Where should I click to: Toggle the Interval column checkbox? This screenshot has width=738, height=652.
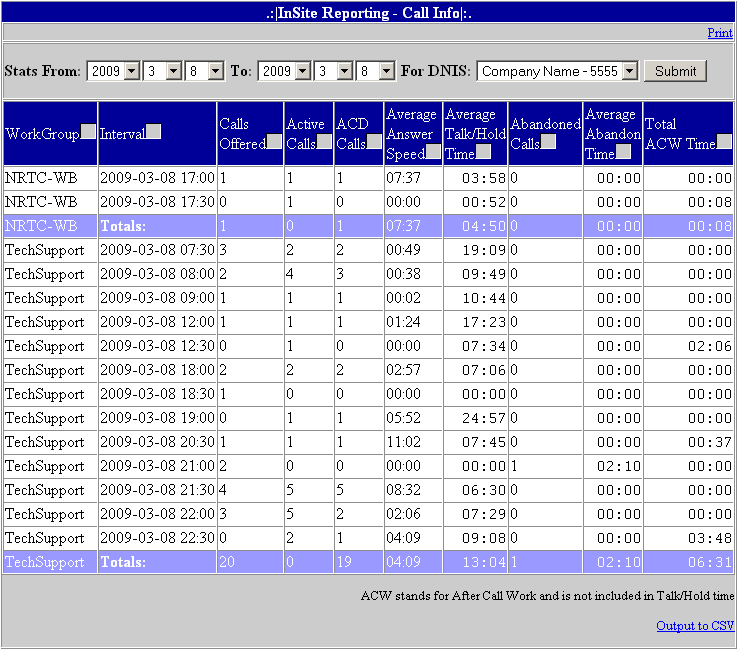point(153,132)
